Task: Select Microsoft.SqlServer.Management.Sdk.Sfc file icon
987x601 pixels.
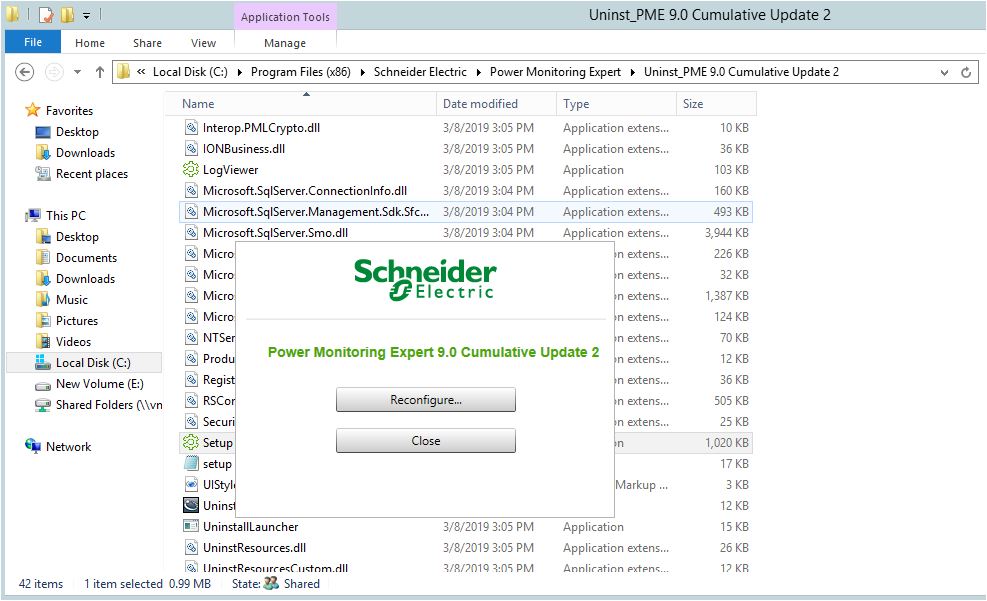Action: 191,211
